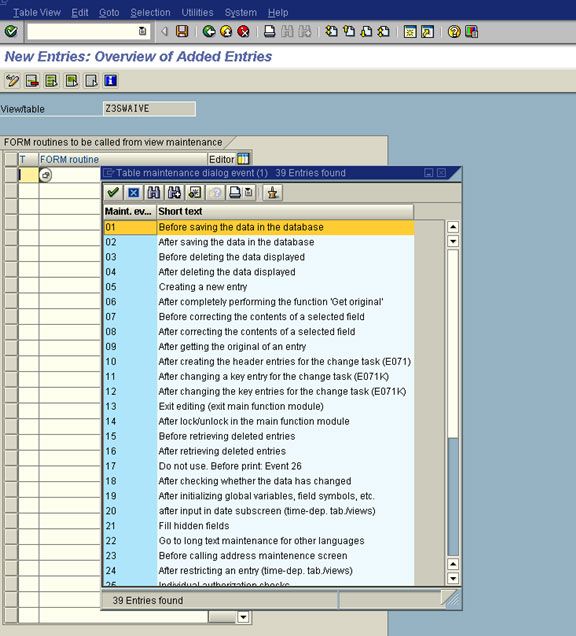Click the lowermost down arrow of the popup scrollbar
Image resolution: width=576 pixels, height=636 pixels.
pyautogui.click(x=453, y=578)
